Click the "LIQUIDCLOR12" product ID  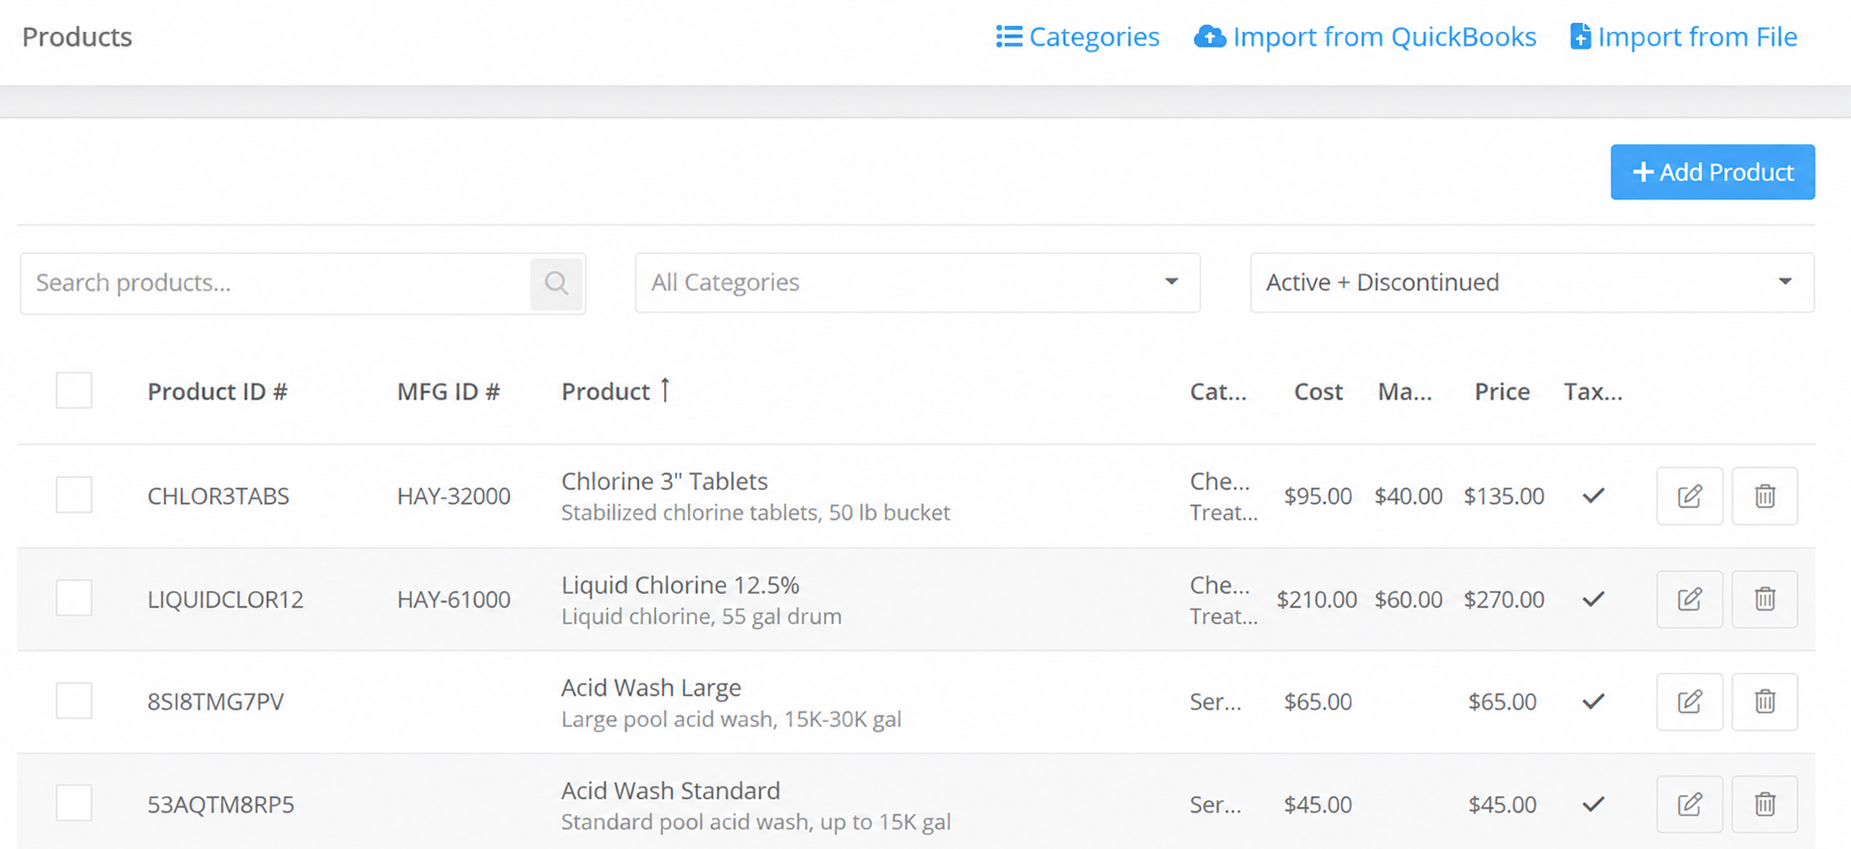[225, 599]
